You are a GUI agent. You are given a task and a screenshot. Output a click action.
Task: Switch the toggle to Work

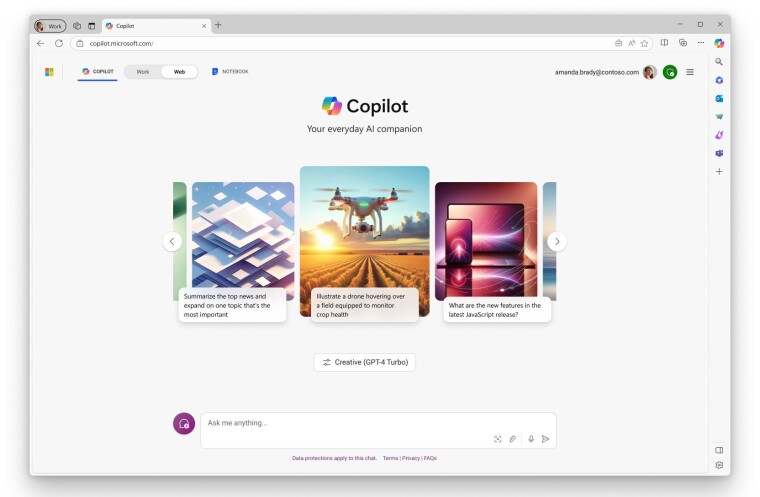click(x=142, y=72)
